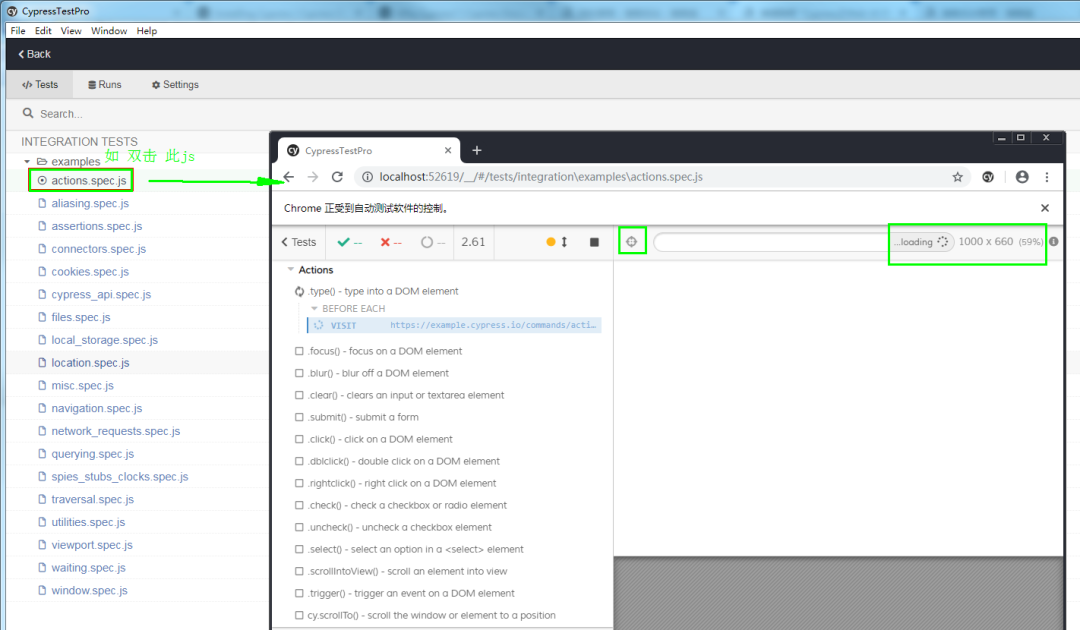Open the View menu
1080x630 pixels.
click(71, 30)
